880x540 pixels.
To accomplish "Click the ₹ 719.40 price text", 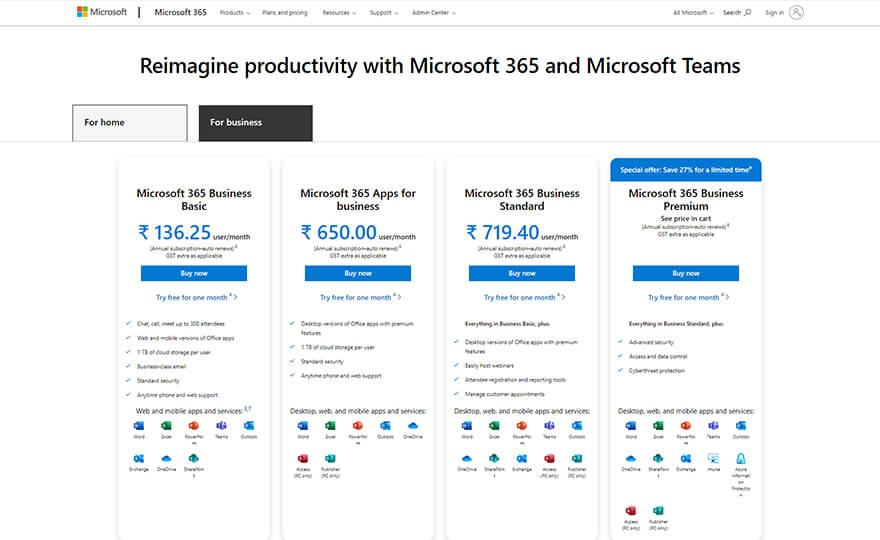I will [x=502, y=232].
